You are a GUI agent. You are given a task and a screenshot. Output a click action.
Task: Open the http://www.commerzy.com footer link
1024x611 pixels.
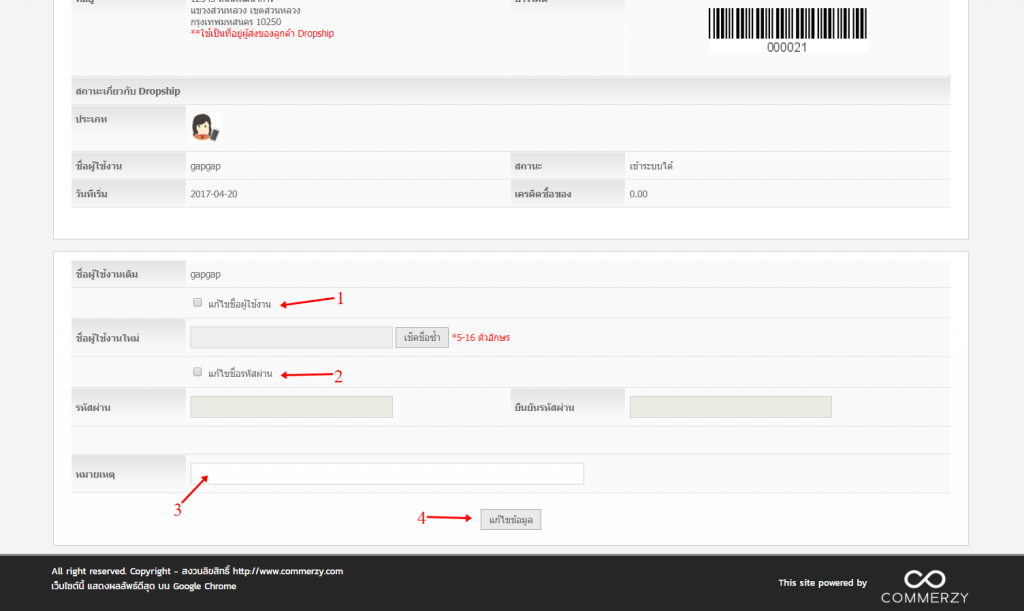click(x=287, y=571)
